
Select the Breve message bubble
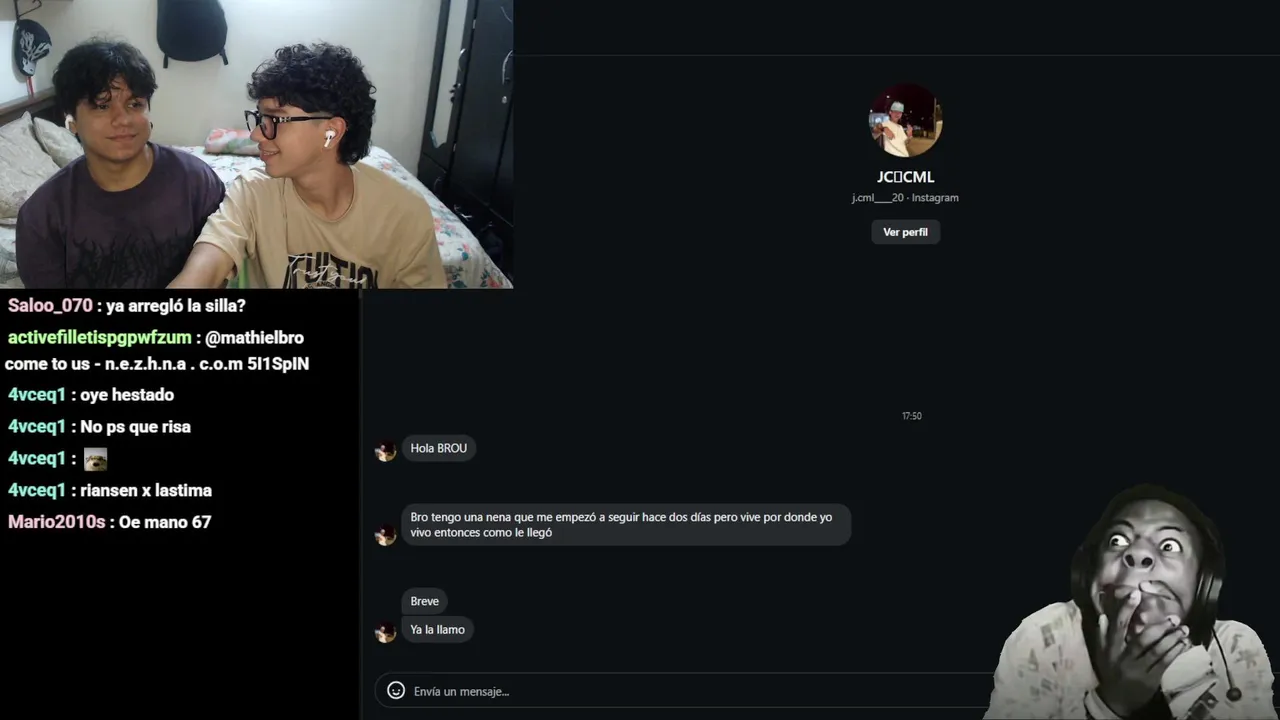[x=424, y=601]
